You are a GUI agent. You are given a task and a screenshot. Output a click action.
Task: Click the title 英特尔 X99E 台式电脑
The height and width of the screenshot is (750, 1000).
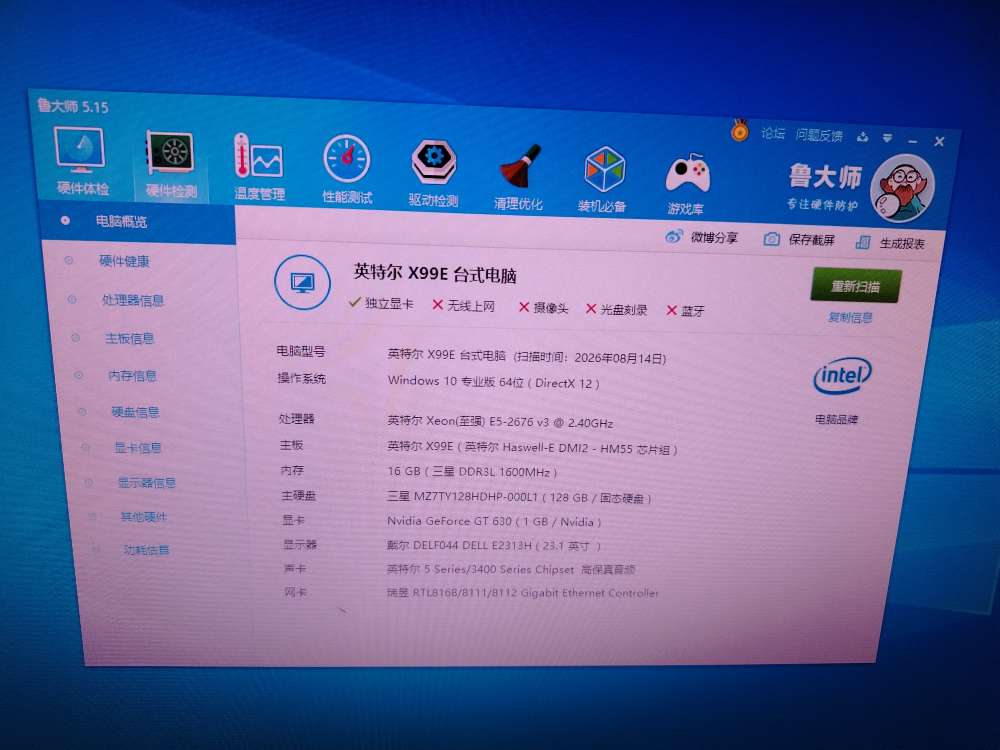coord(435,274)
